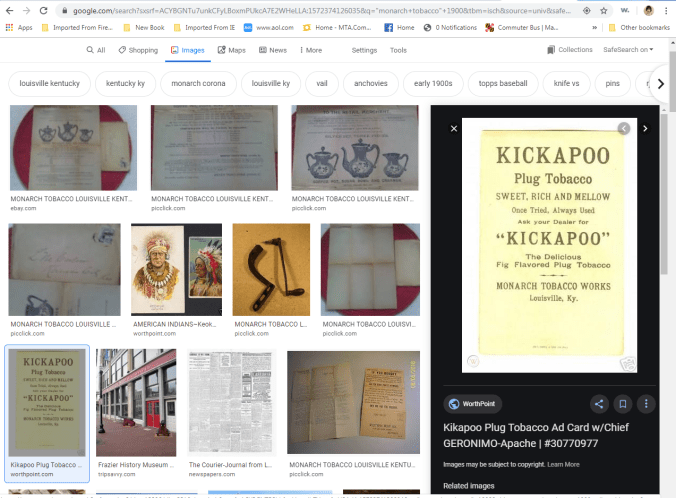Select the Images tab

(188, 50)
